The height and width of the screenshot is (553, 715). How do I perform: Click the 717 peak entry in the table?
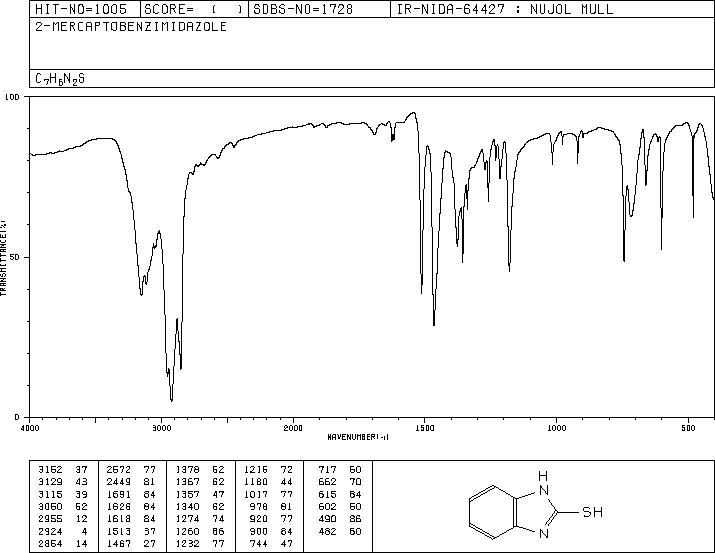tap(327, 470)
